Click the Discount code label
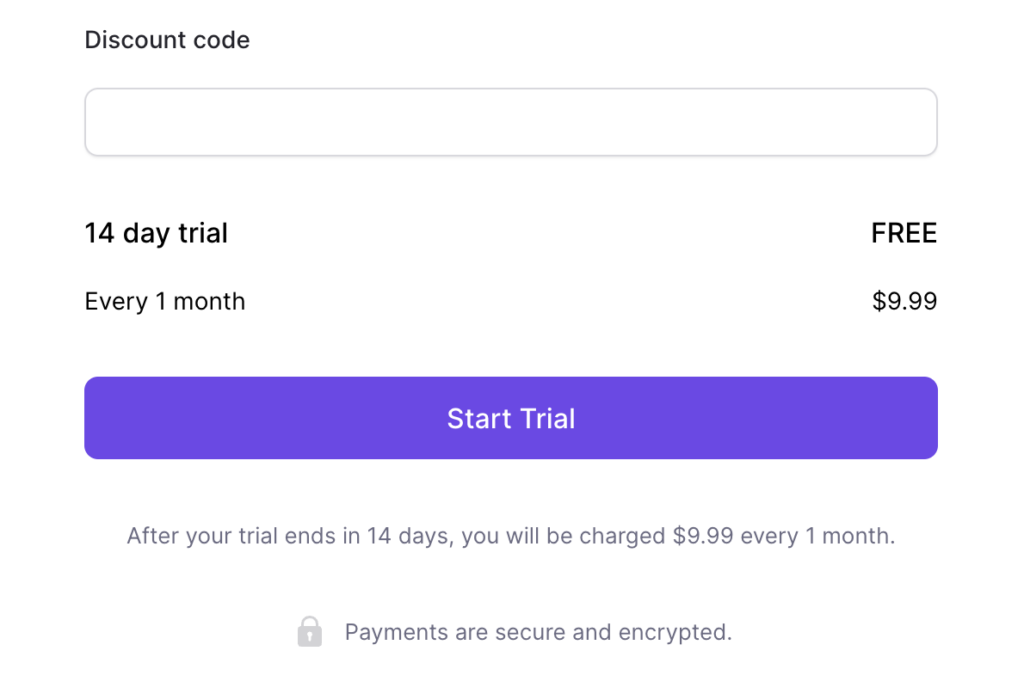Image resolution: width=1024 pixels, height=700 pixels. click(167, 40)
